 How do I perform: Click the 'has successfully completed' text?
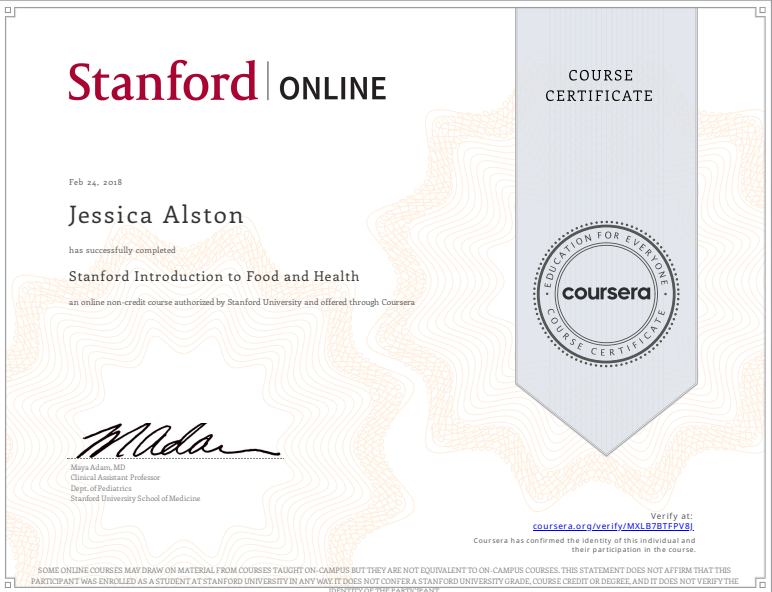click(x=122, y=250)
